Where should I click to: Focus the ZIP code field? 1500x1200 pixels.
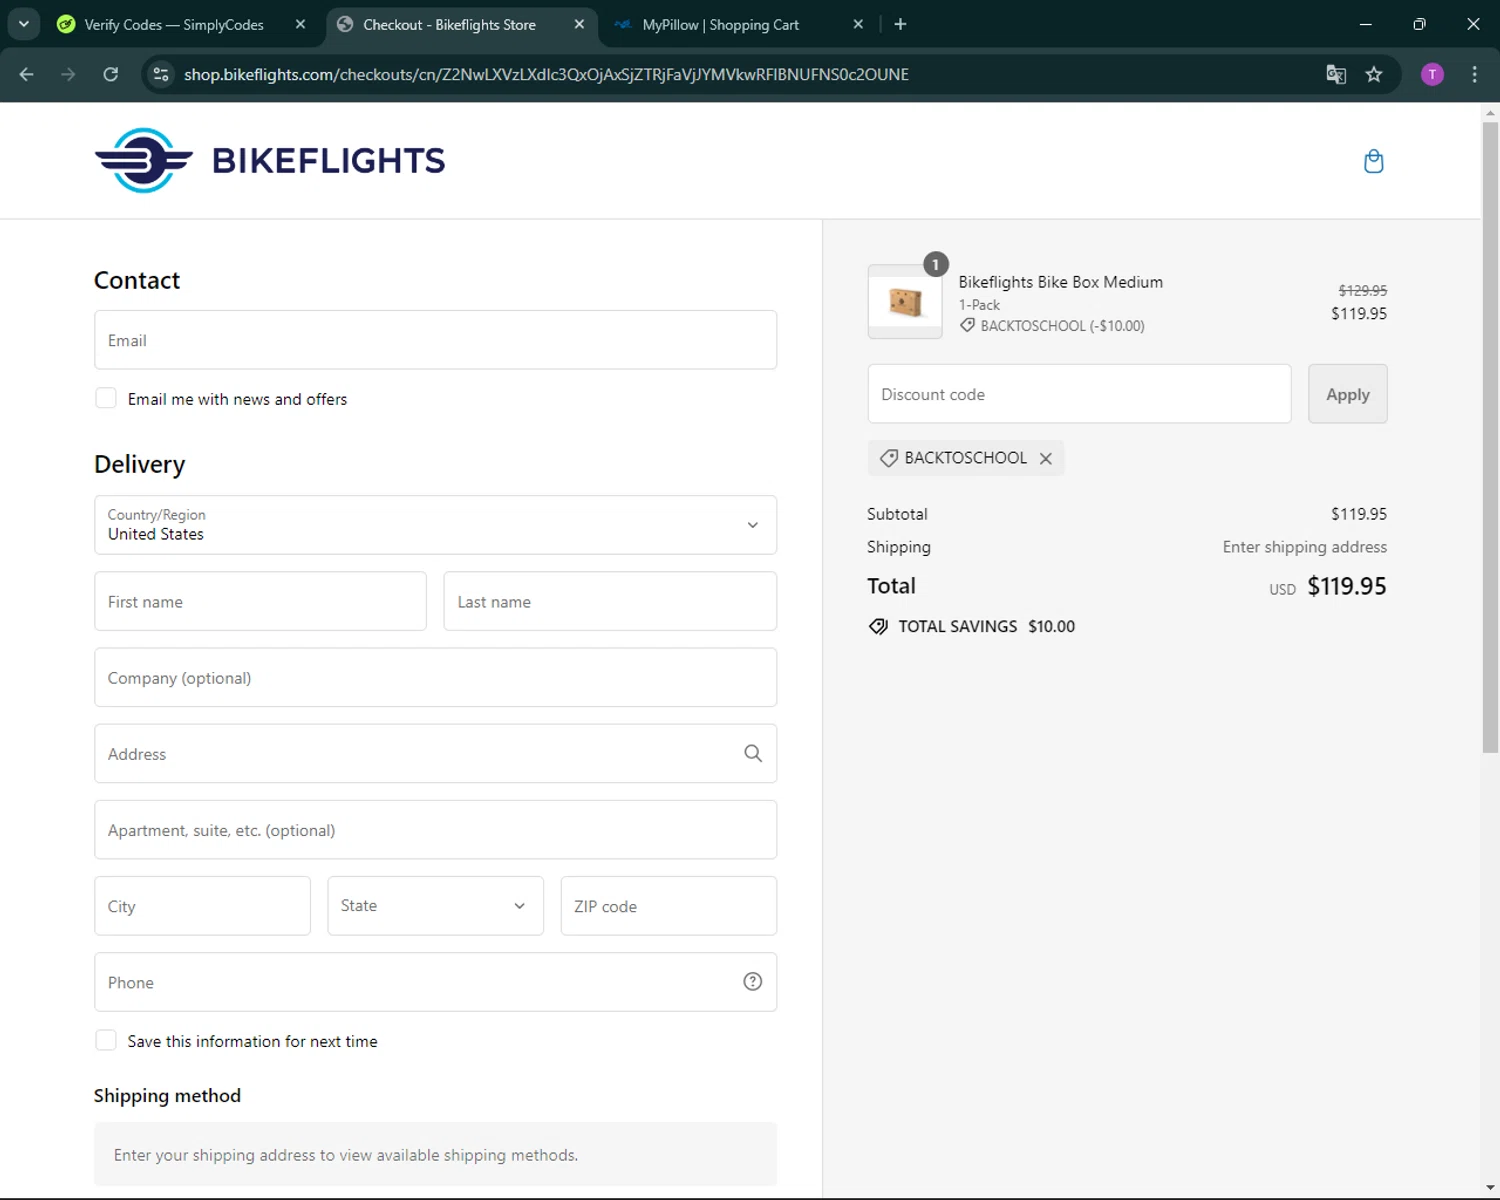668,906
